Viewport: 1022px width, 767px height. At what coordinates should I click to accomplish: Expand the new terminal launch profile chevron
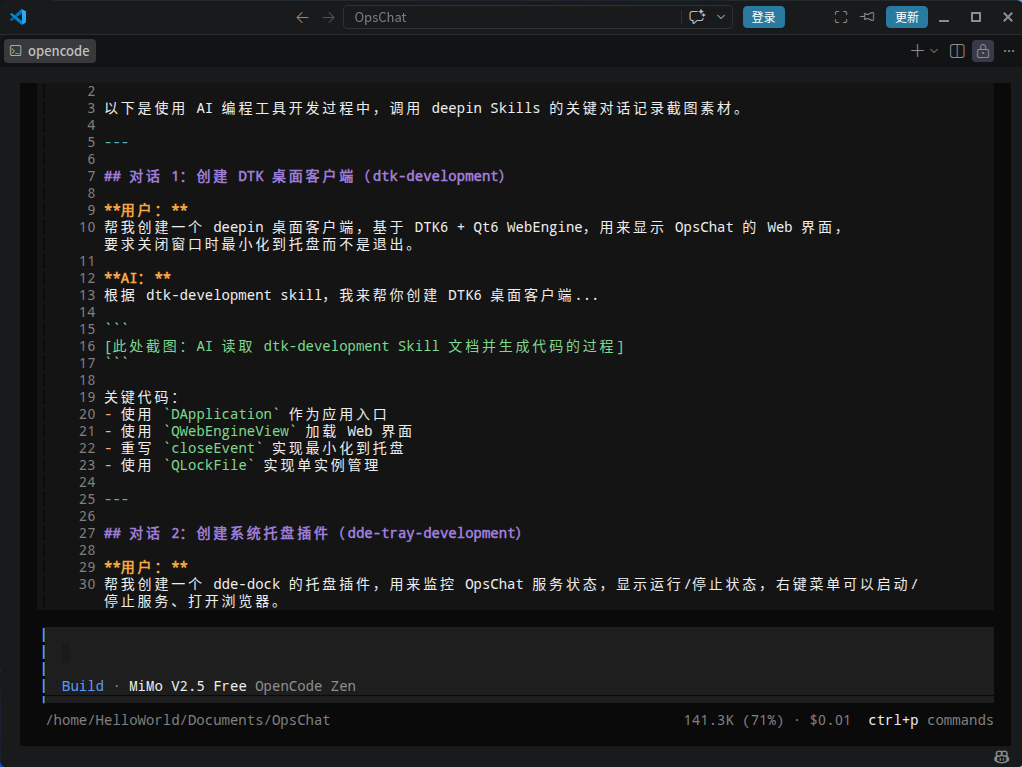(x=934, y=51)
